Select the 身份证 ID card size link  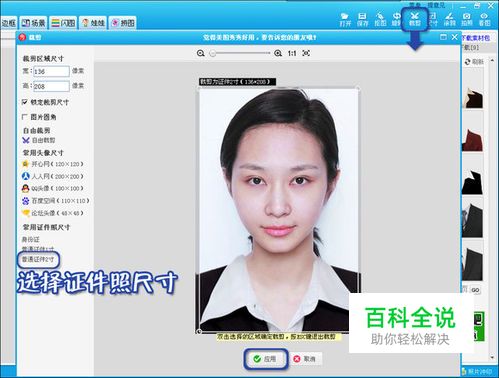tap(31, 239)
